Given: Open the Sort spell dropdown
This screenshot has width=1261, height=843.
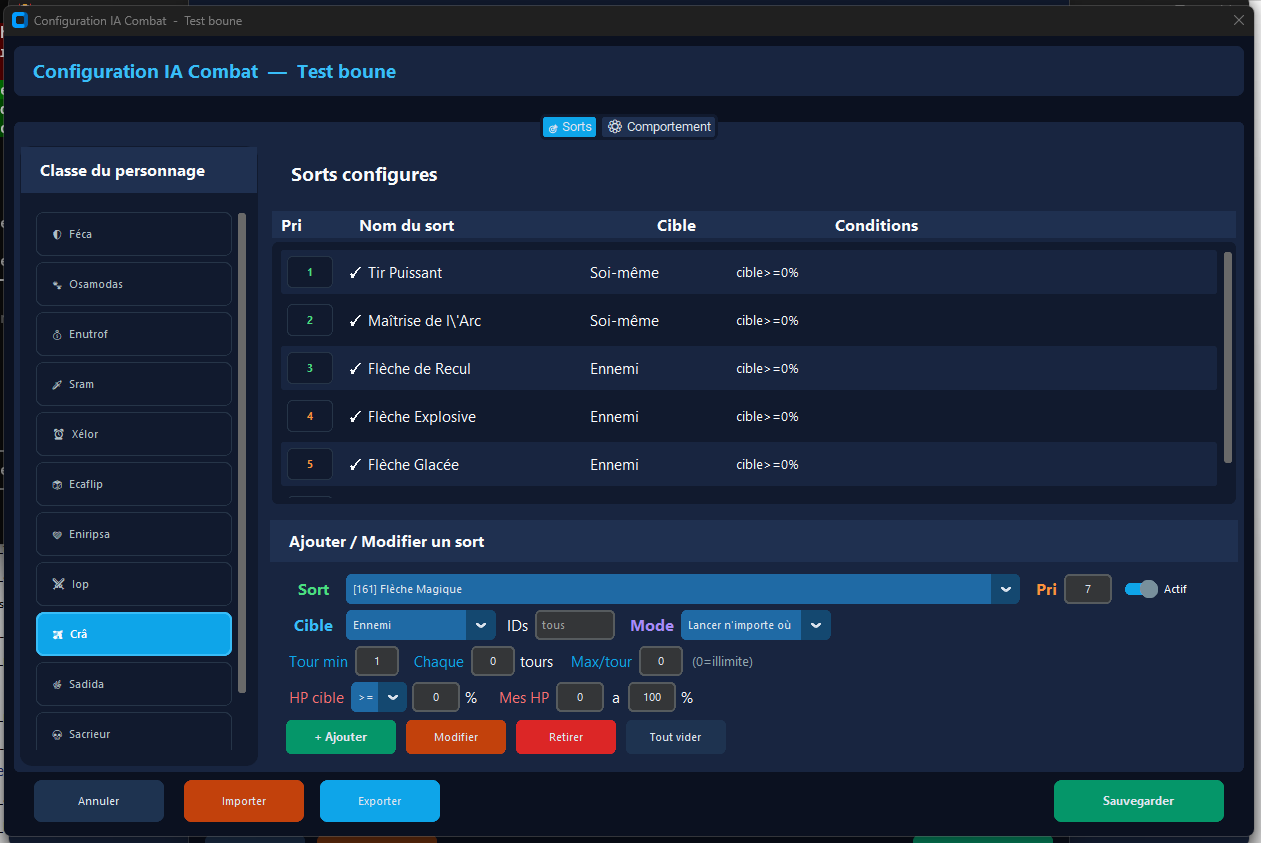Looking at the screenshot, I should tap(1005, 590).
